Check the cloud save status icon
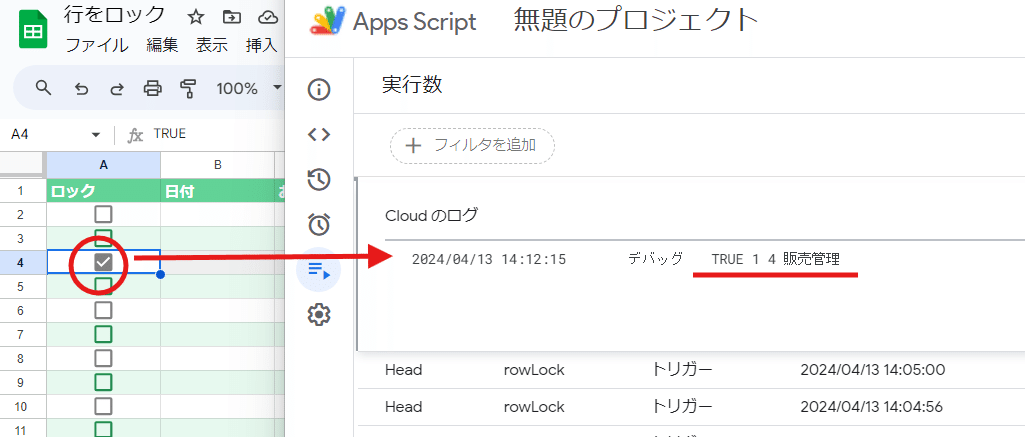 click(x=268, y=17)
